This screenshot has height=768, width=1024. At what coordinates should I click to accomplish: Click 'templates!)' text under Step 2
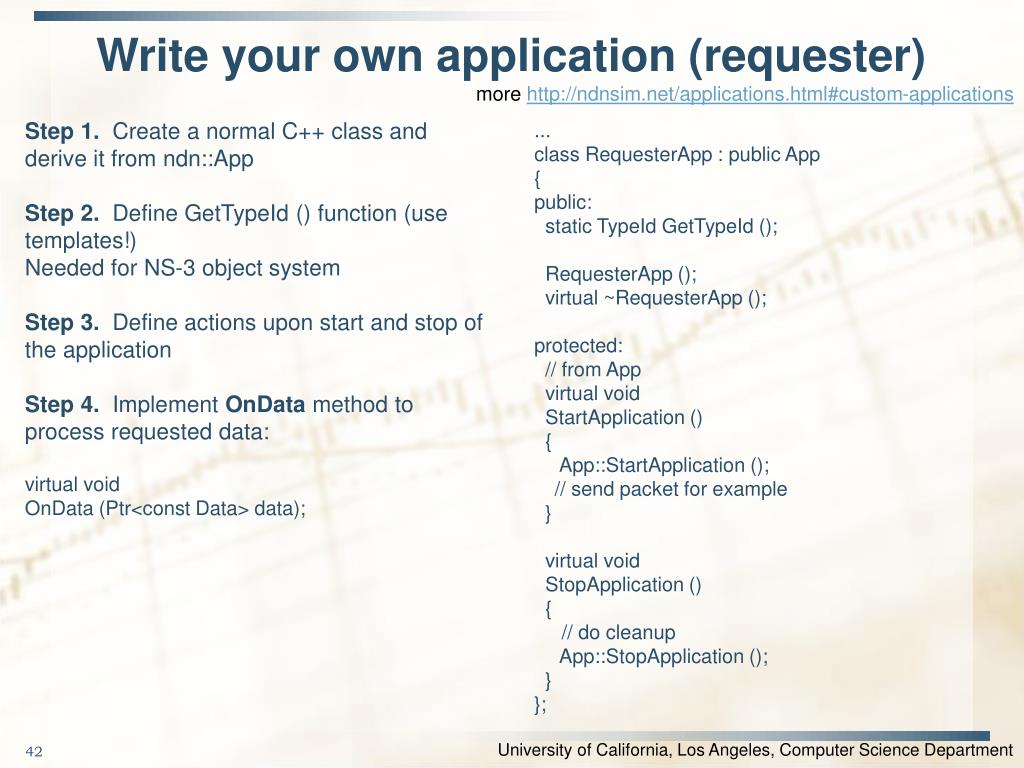tap(80, 241)
